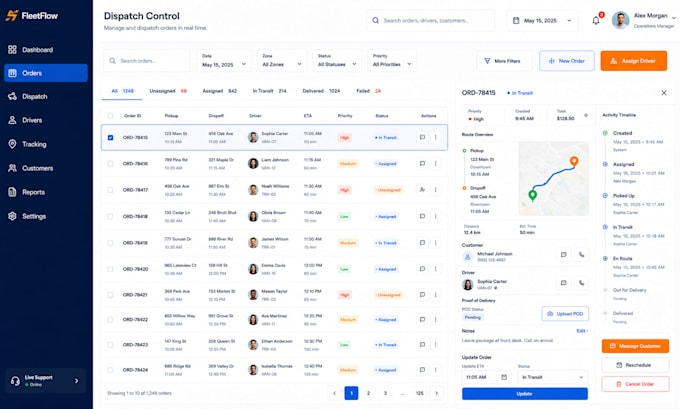Check the ORD-78416 row checkbox
The width and height of the screenshot is (680, 409).
point(110,164)
